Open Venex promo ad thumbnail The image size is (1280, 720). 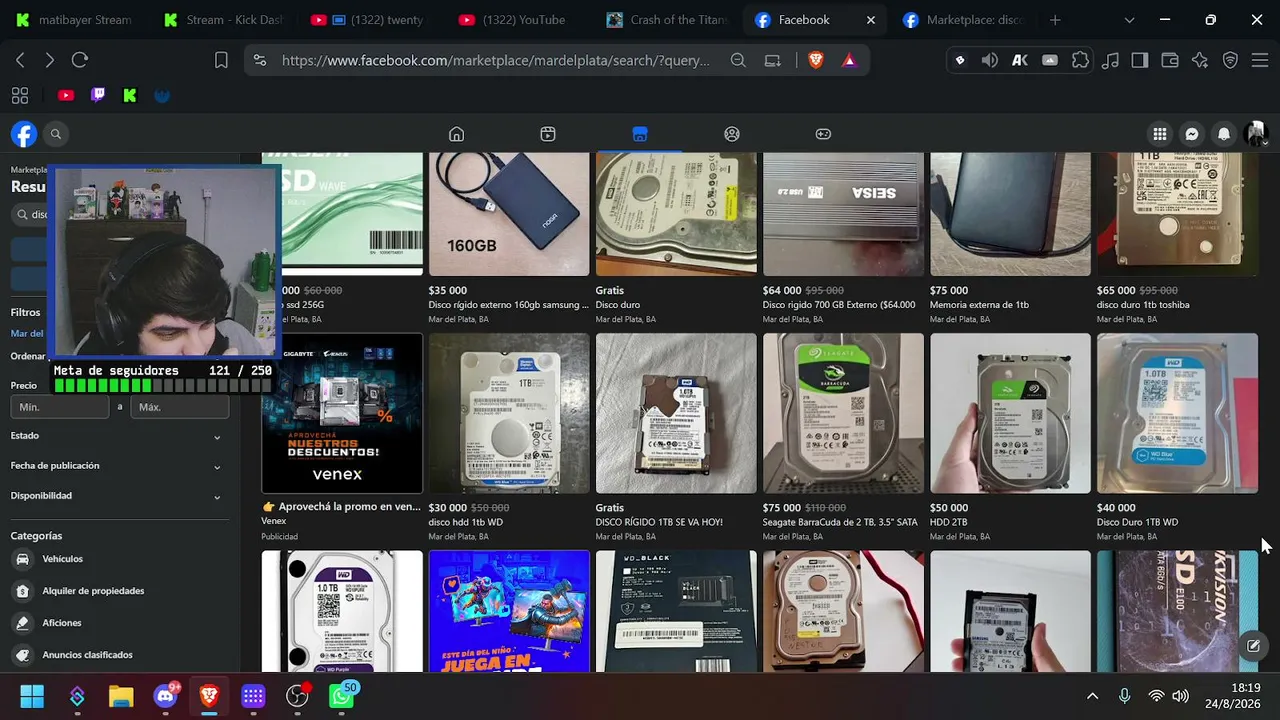pyautogui.click(x=342, y=413)
